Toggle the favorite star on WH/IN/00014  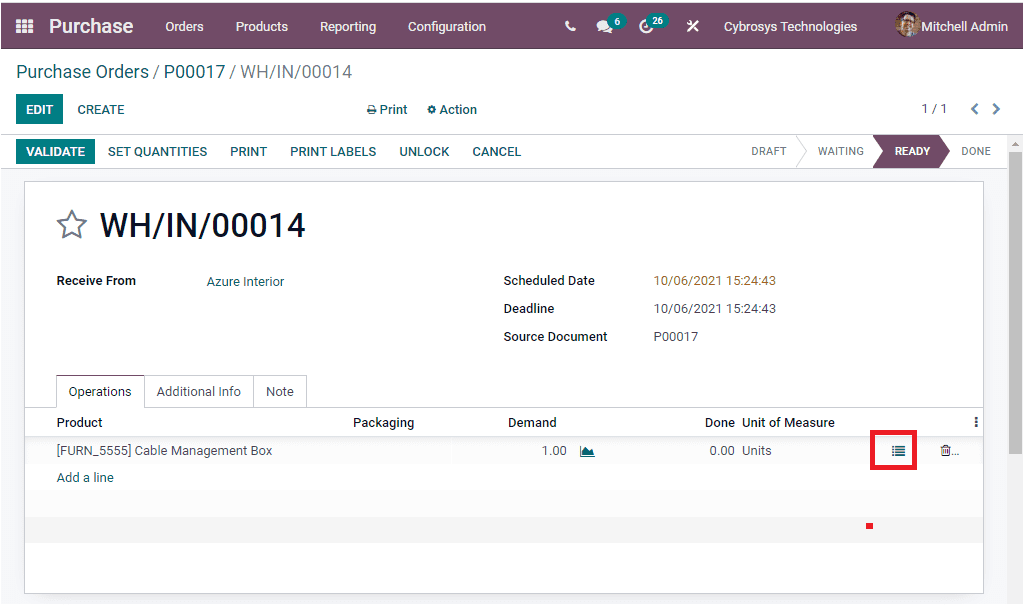click(71, 224)
